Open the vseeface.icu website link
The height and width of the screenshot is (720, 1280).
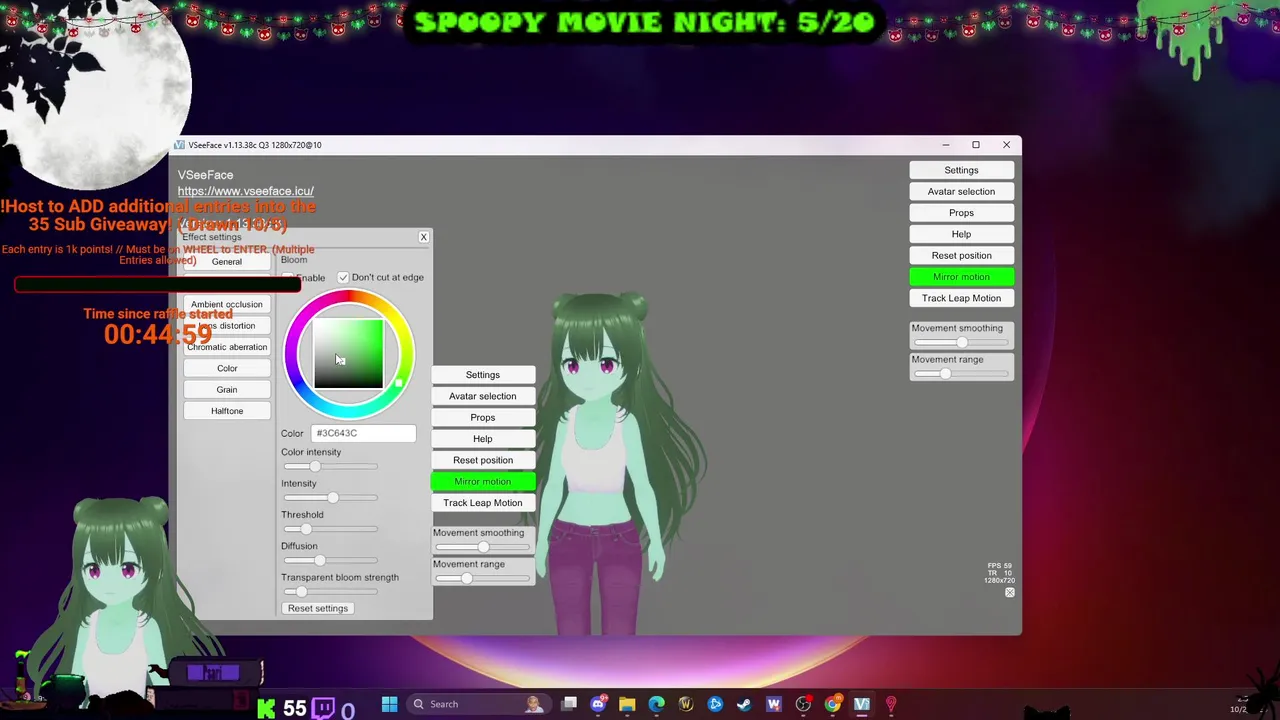(246, 191)
